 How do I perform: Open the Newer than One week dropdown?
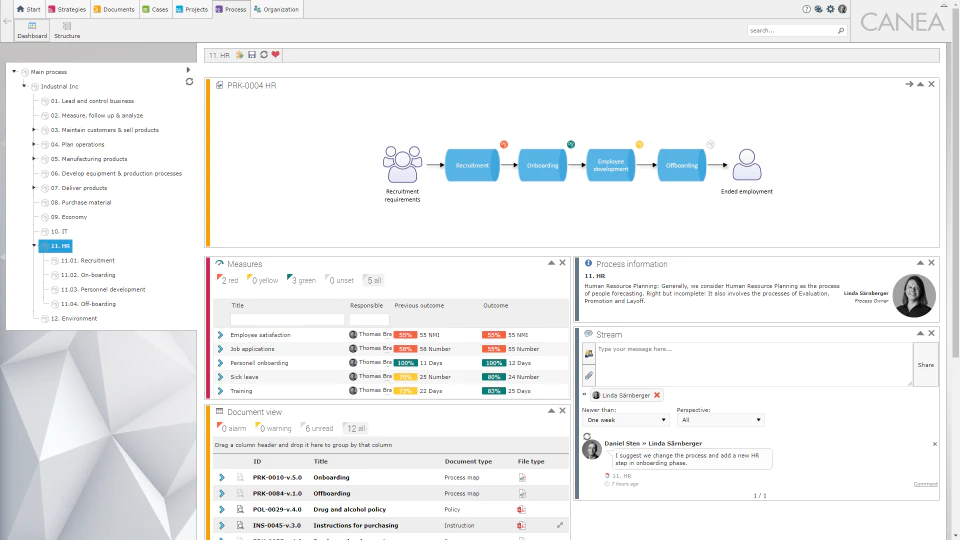point(624,420)
